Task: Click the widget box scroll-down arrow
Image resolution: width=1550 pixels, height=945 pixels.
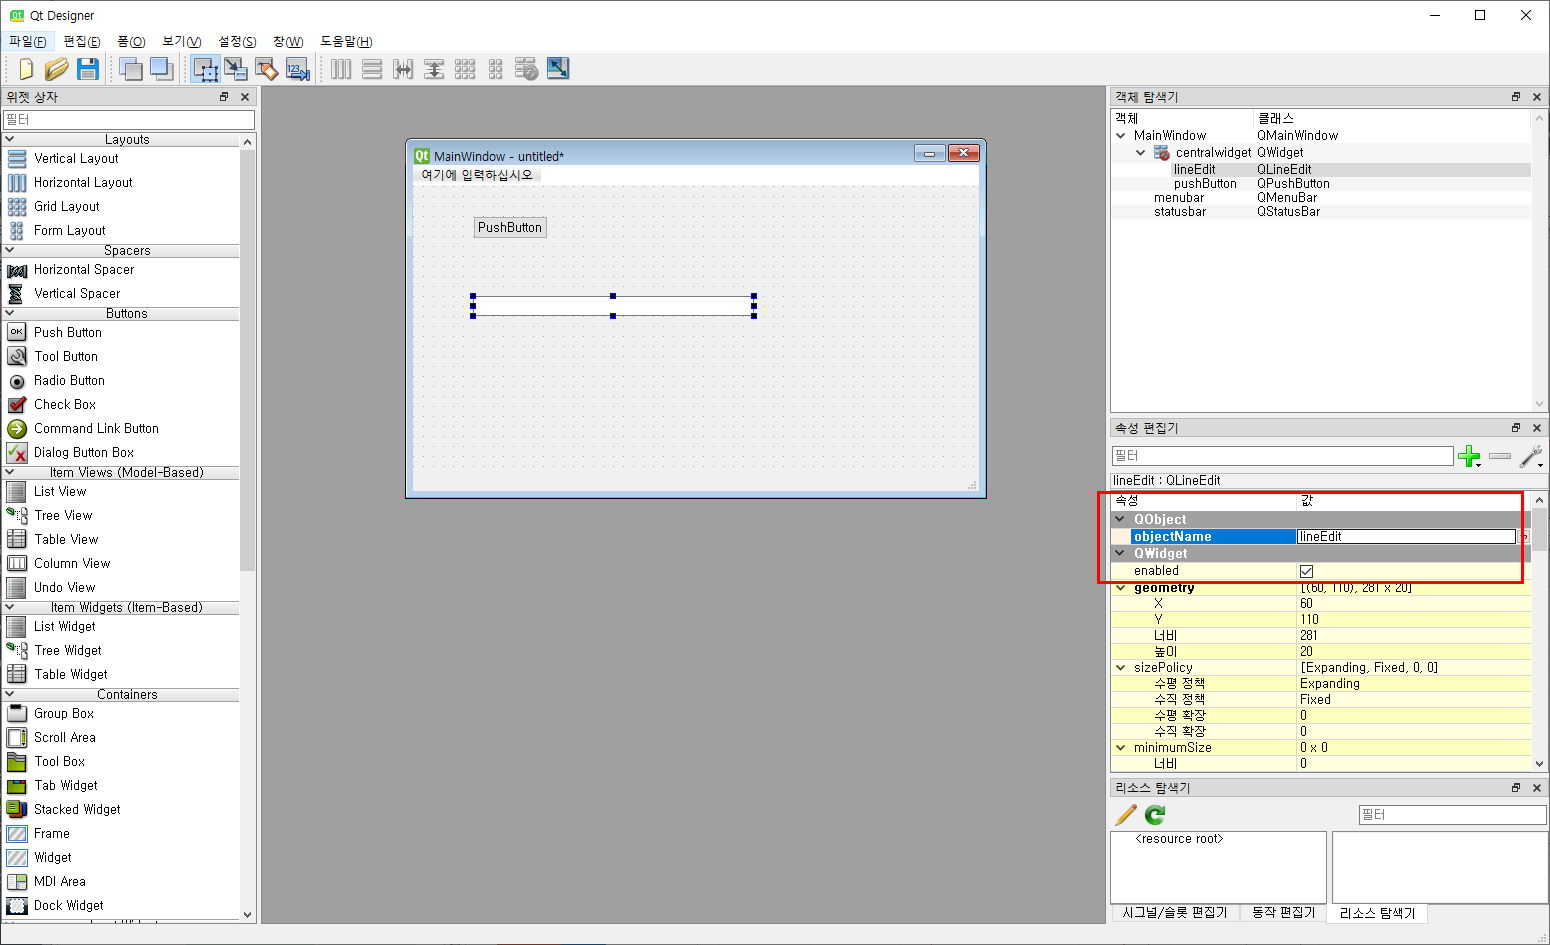Action: (248, 914)
